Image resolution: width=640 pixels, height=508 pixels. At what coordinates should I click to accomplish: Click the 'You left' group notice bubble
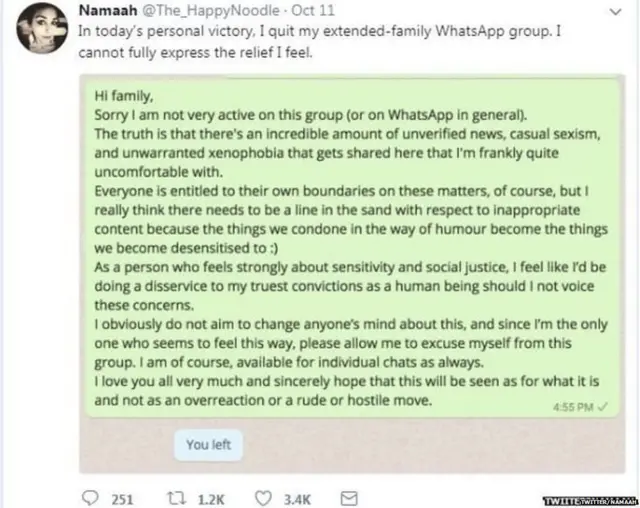click(x=208, y=445)
